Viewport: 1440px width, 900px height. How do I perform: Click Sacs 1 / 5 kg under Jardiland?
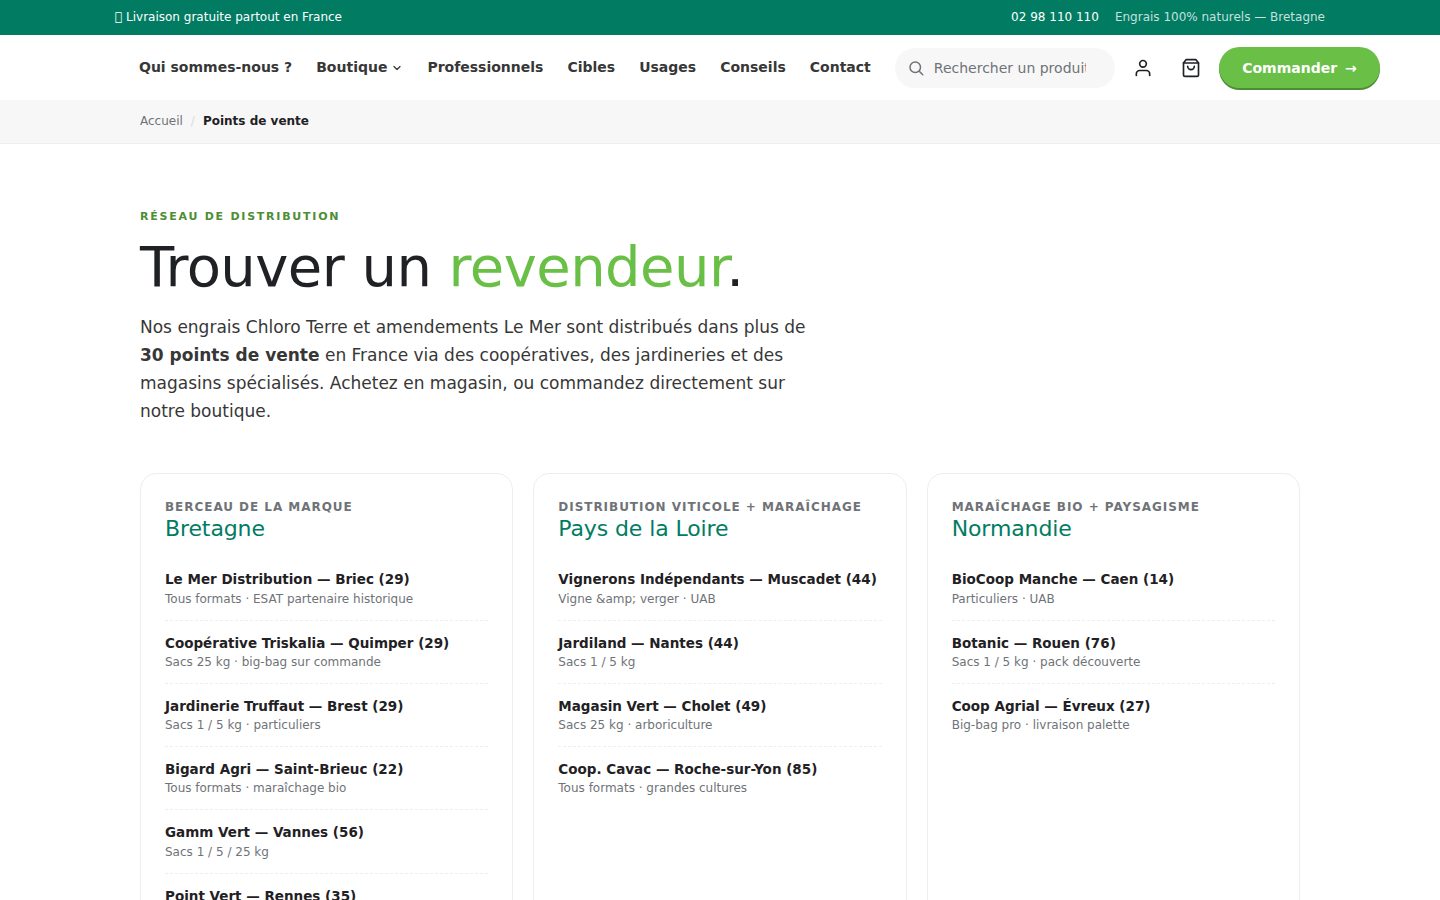[x=597, y=662]
